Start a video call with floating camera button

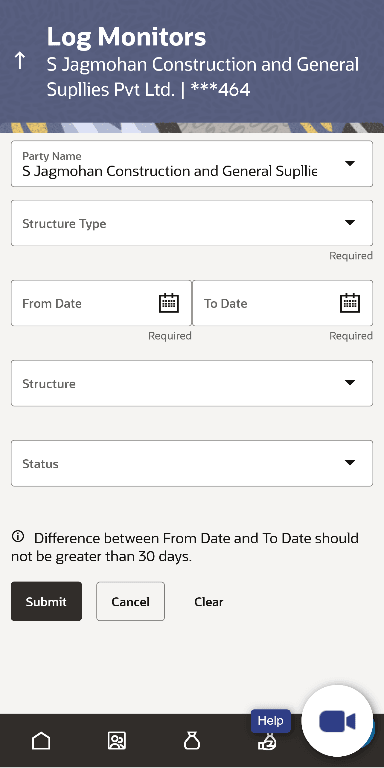pyautogui.click(x=337, y=721)
